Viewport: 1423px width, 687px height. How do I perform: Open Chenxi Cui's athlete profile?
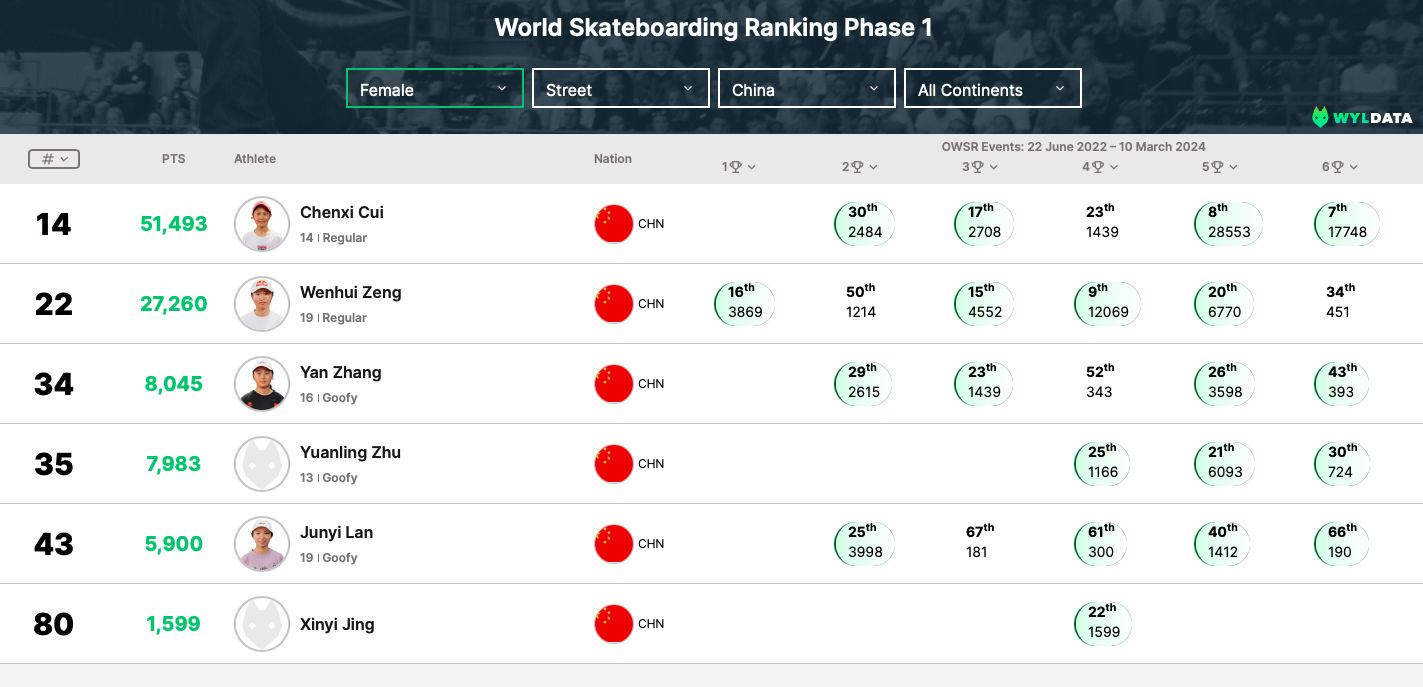[x=342, y=212]
